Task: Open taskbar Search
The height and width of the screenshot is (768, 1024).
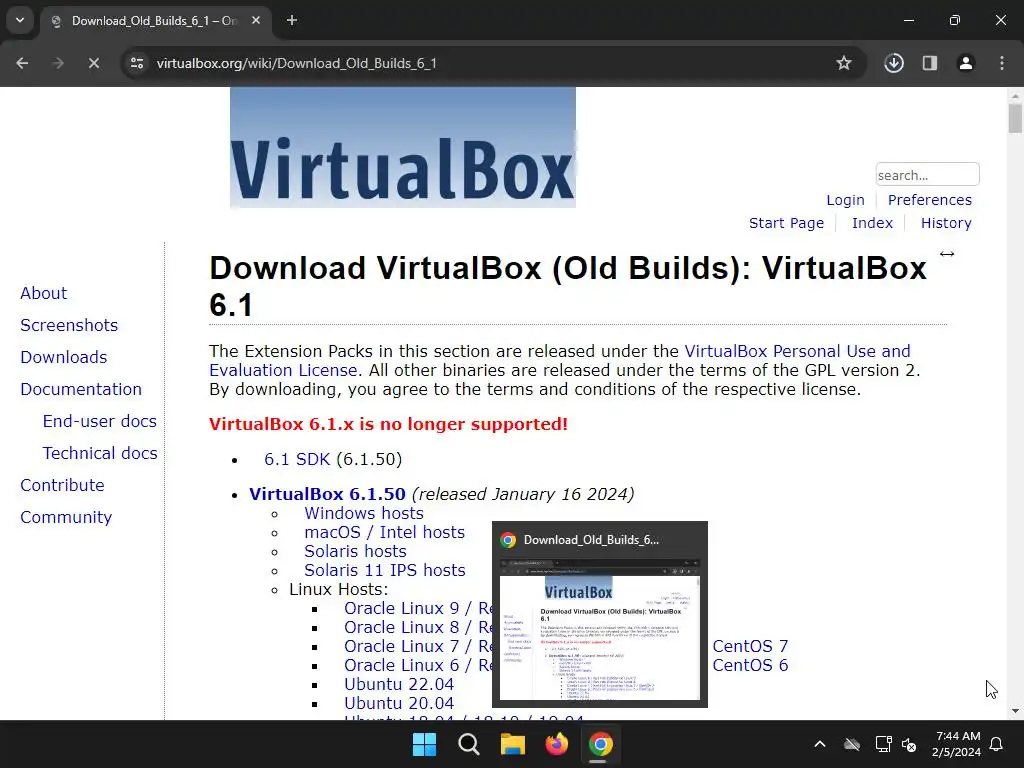Action: (x=469, y=744)
